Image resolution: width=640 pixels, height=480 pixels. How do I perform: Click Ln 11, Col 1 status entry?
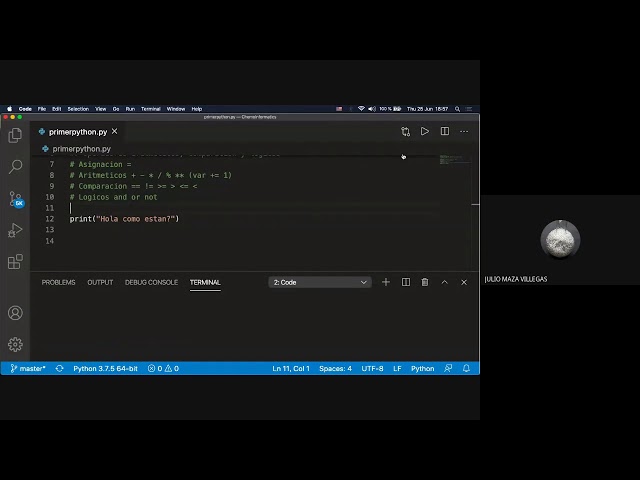tap(291, 369)
